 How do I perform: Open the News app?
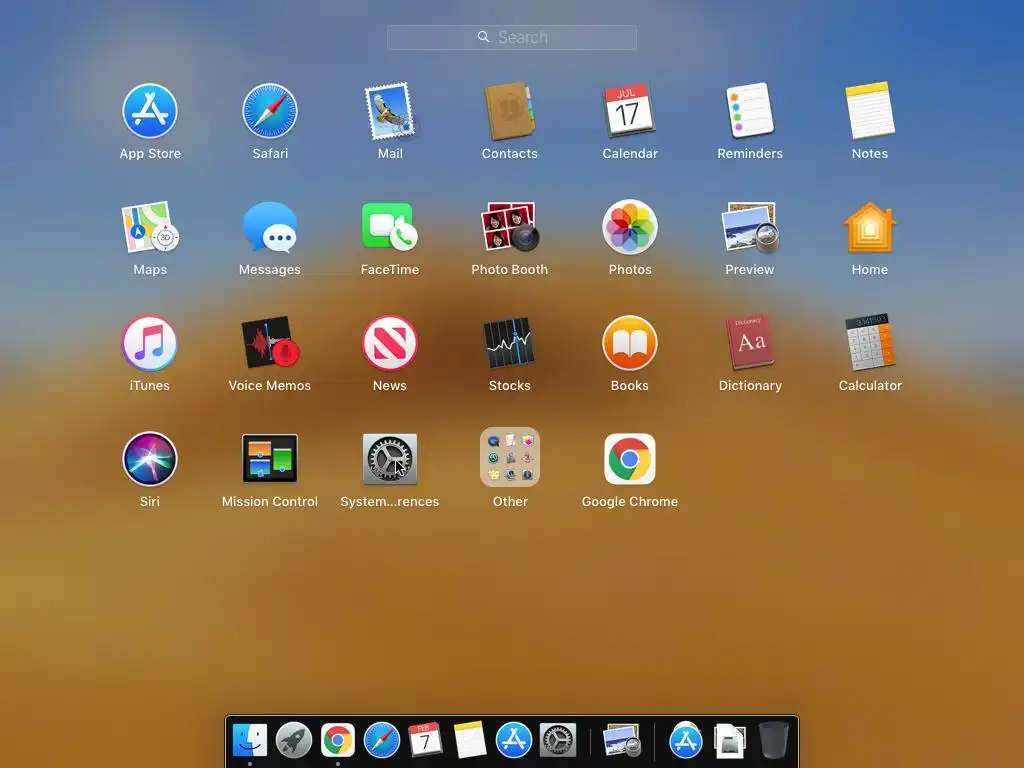[x=390, y=343]
